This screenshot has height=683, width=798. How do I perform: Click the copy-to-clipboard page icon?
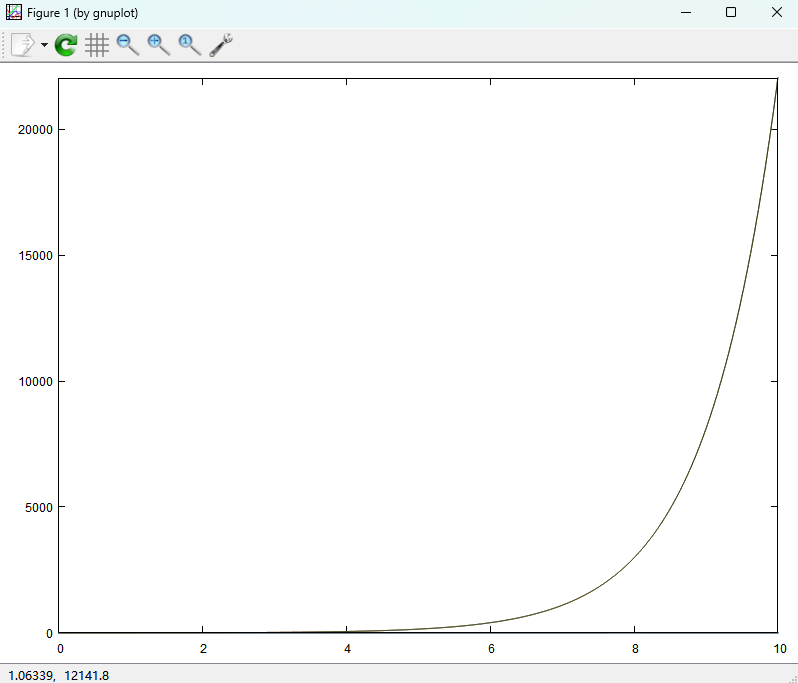click(x=23, y=45)
